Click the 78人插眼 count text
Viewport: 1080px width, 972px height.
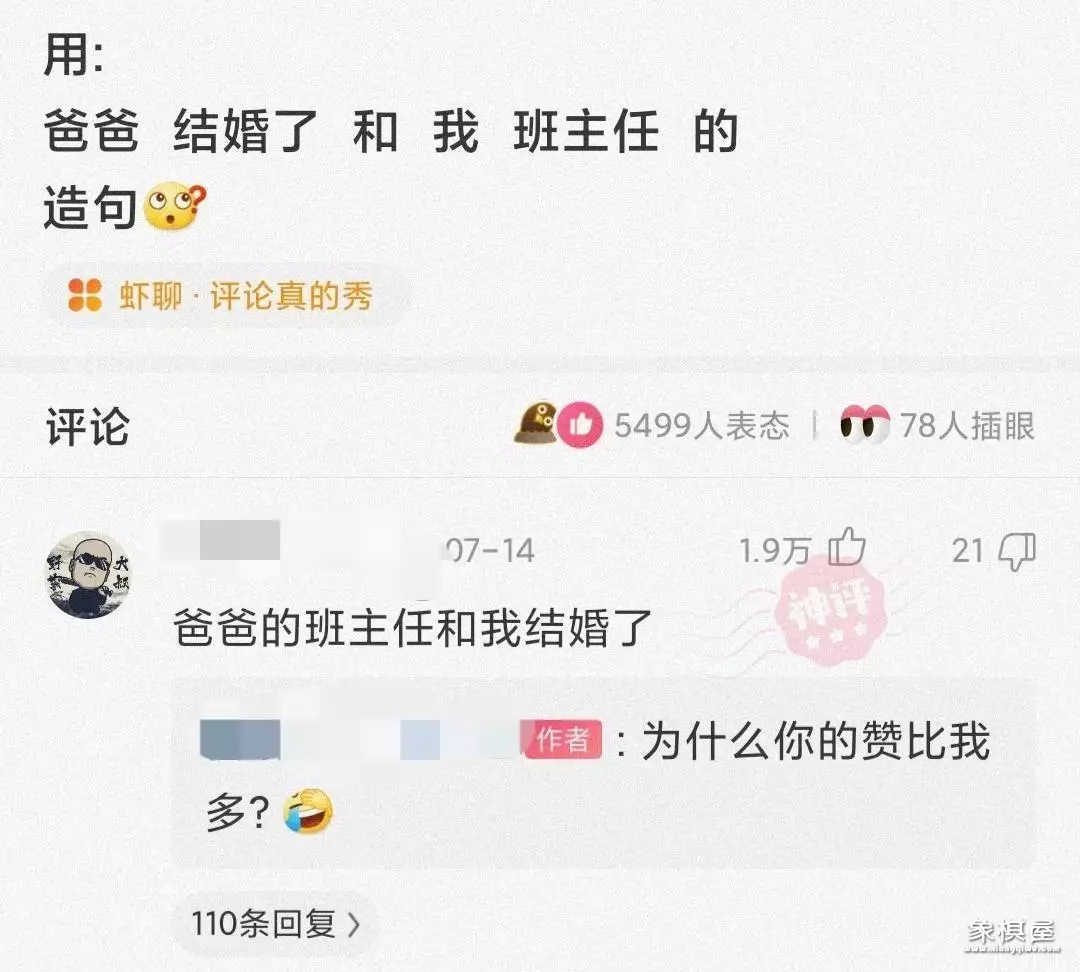[x=967, y=425]
